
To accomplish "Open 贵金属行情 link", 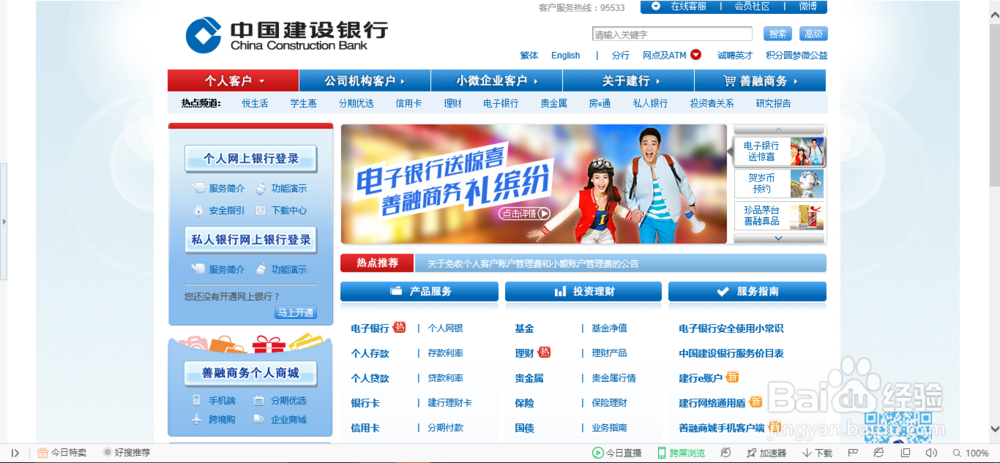I will pyautogui.click(x=614, y=378).
